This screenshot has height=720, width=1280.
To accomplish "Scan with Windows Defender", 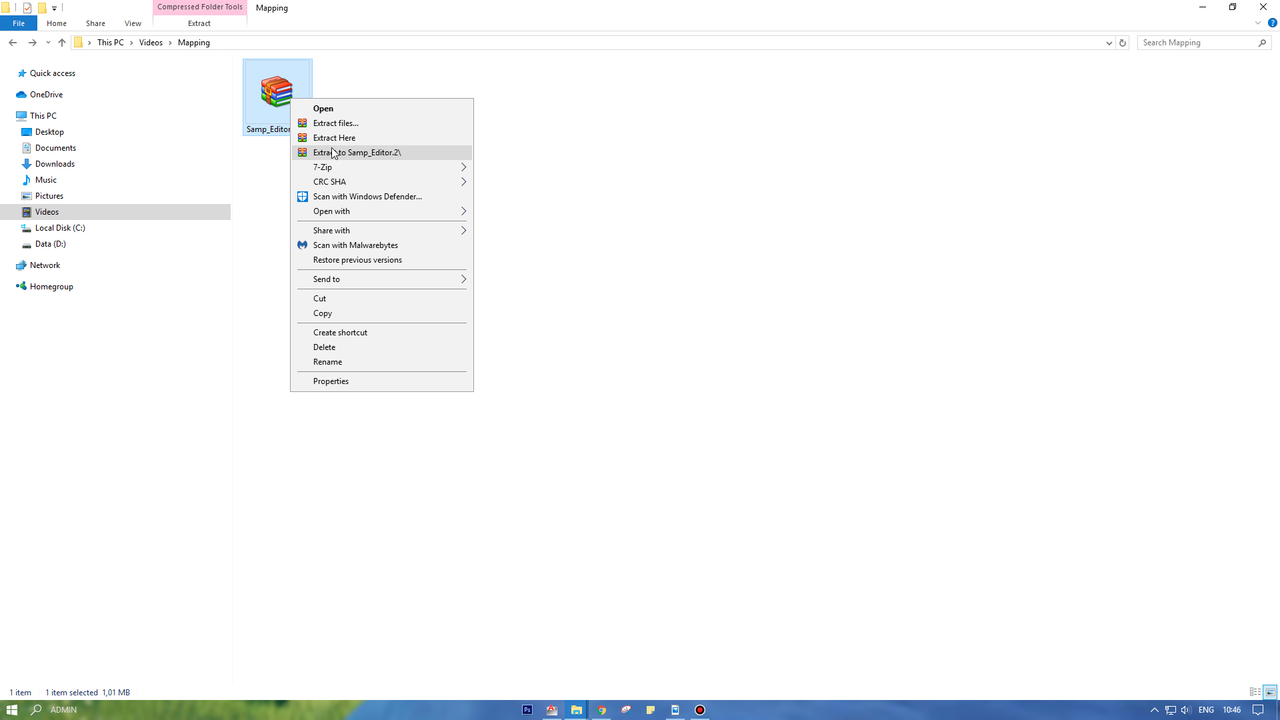I will tap(381, 196).
